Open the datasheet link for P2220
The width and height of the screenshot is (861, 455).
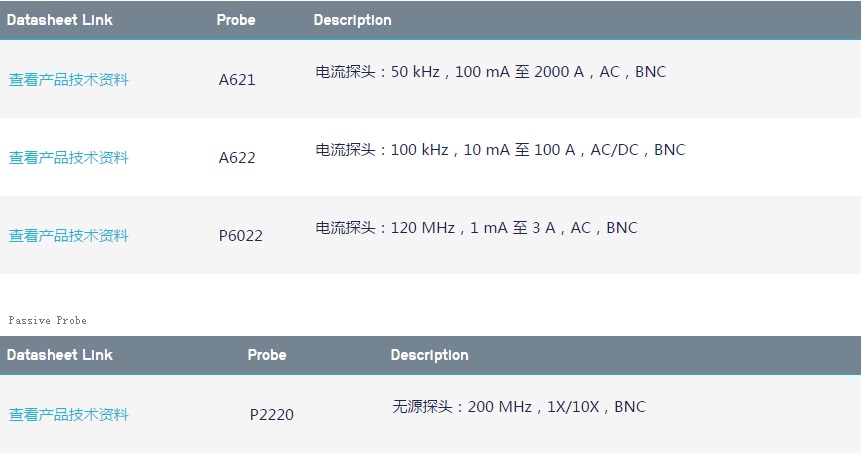coord(69,414)
